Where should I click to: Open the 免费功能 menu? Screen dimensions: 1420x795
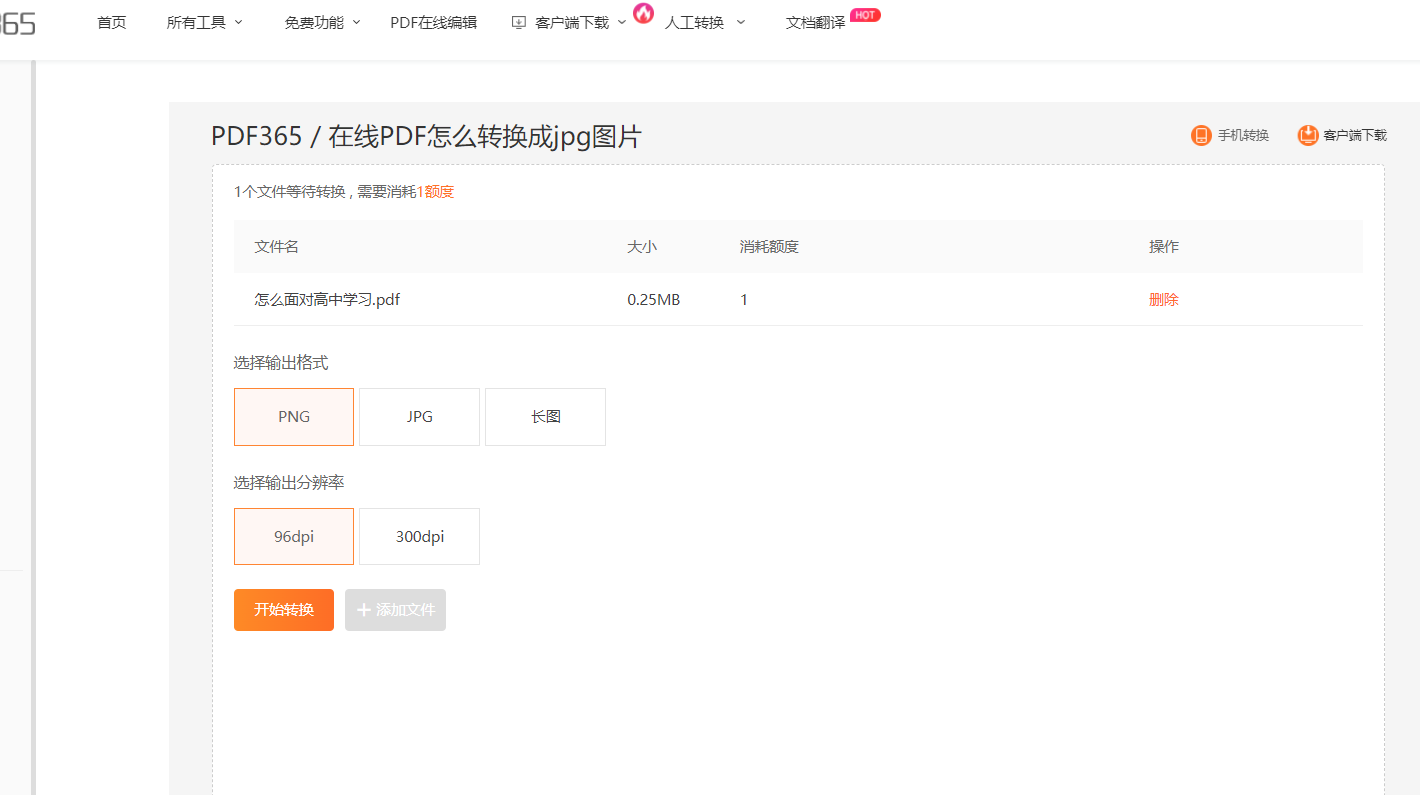pyautogui.click(x=314, y=22)
